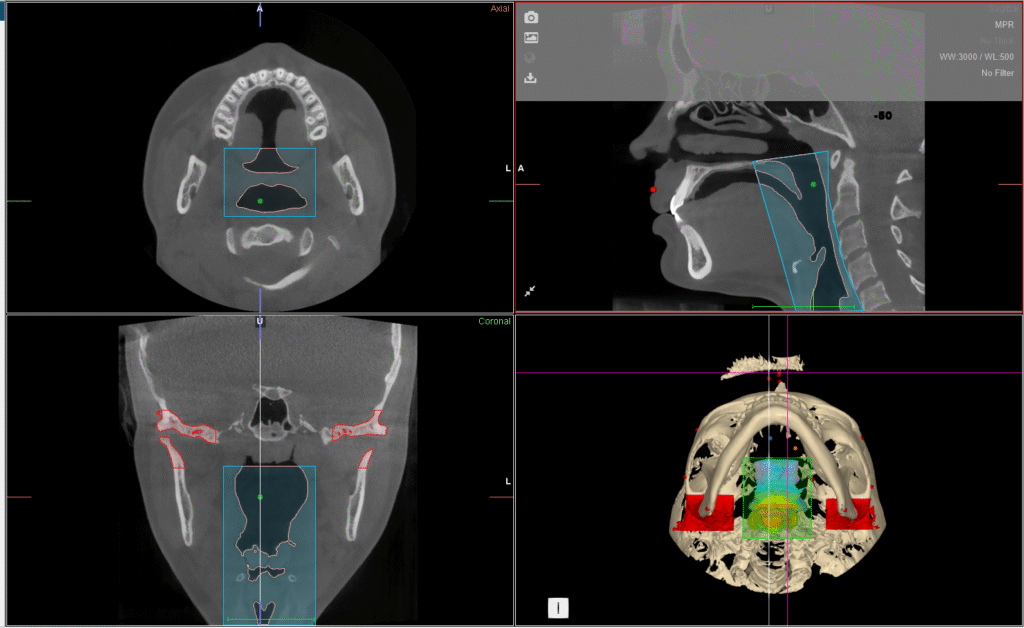Viewport: 1024px width, 628px height.
Task: Select the Axial view label
Action: [x=500, y=10]
